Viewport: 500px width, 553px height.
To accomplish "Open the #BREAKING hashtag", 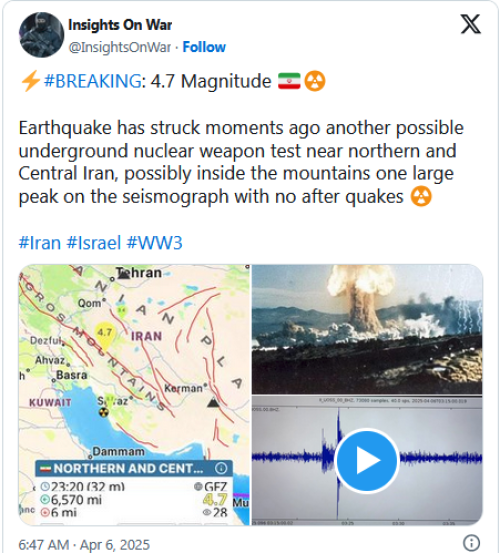I will click(92, 81).
